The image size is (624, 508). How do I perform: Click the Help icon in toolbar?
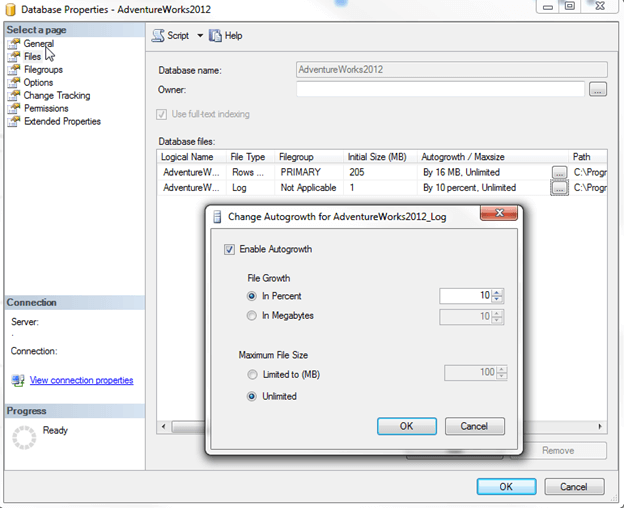click(x=215, y=36)
